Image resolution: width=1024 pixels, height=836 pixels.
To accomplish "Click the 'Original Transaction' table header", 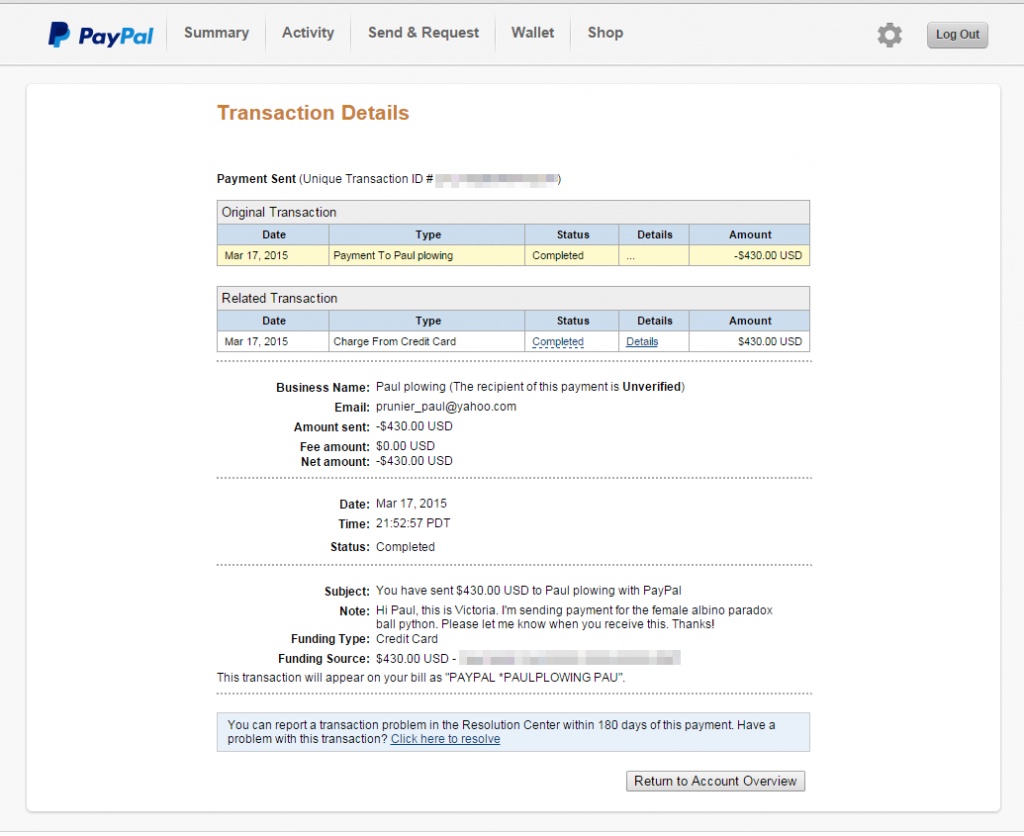I will (x=513, y=212).
